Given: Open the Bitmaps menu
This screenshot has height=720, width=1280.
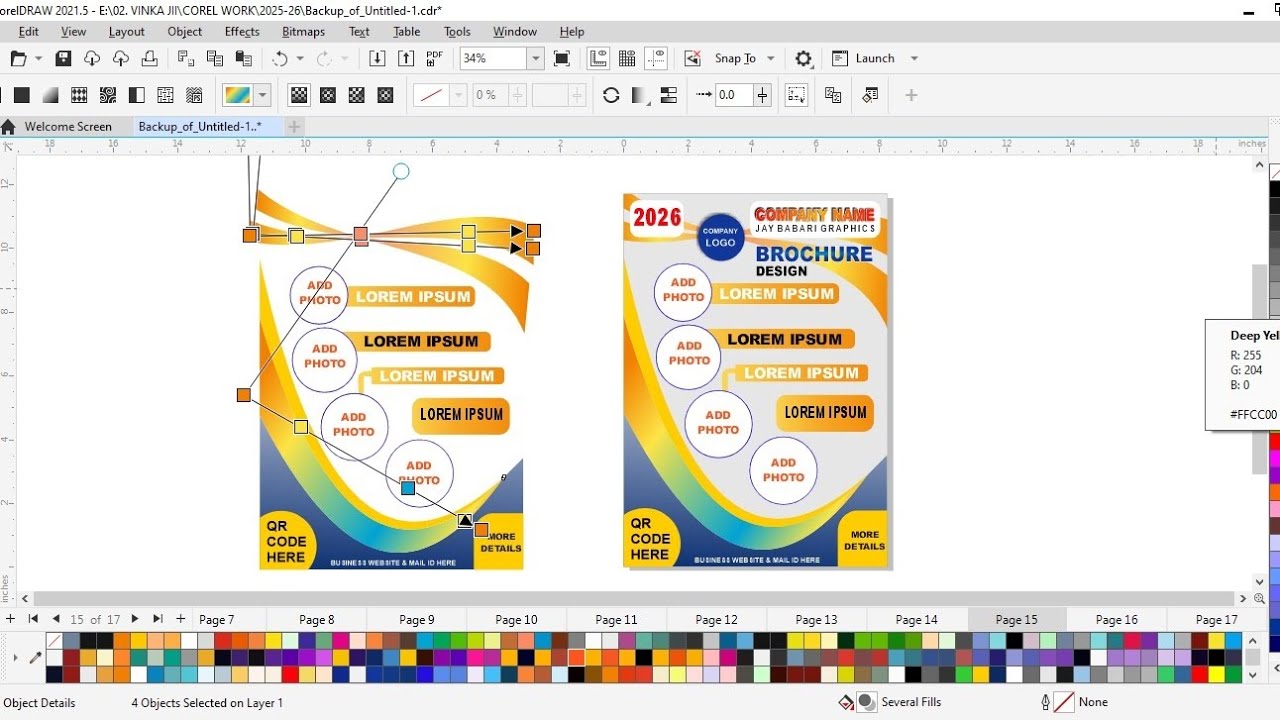Looking at the screenshot, I should tap(304, 31).
